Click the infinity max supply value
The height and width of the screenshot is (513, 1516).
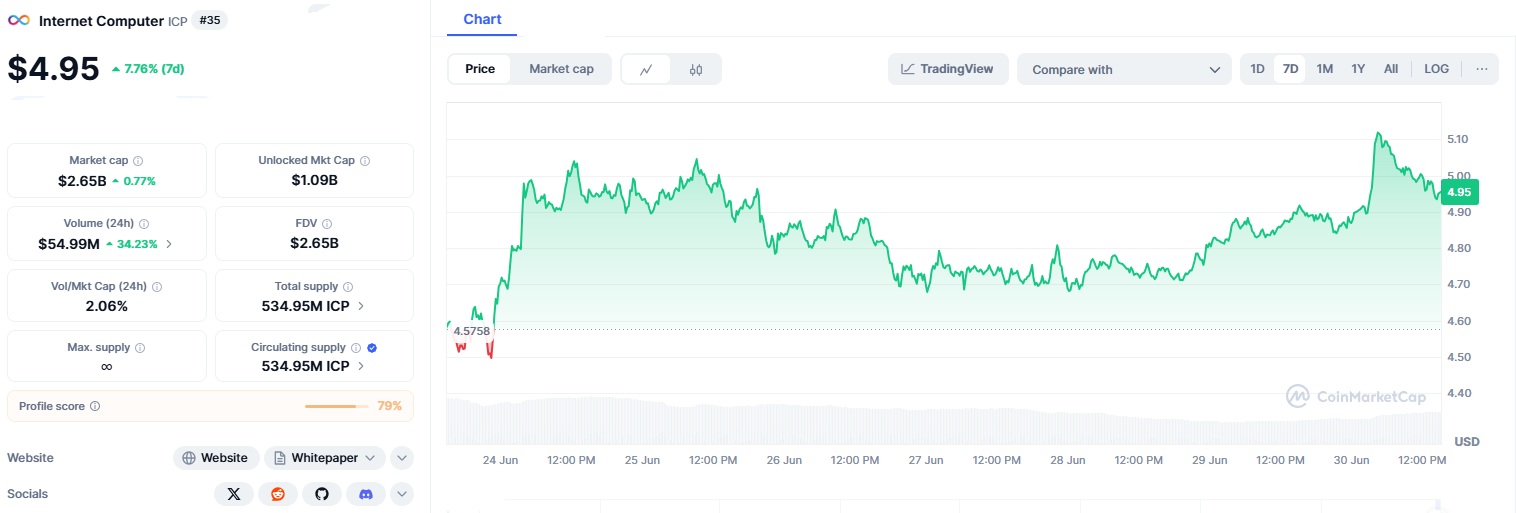pyautogui.click(x=107, y=367)
